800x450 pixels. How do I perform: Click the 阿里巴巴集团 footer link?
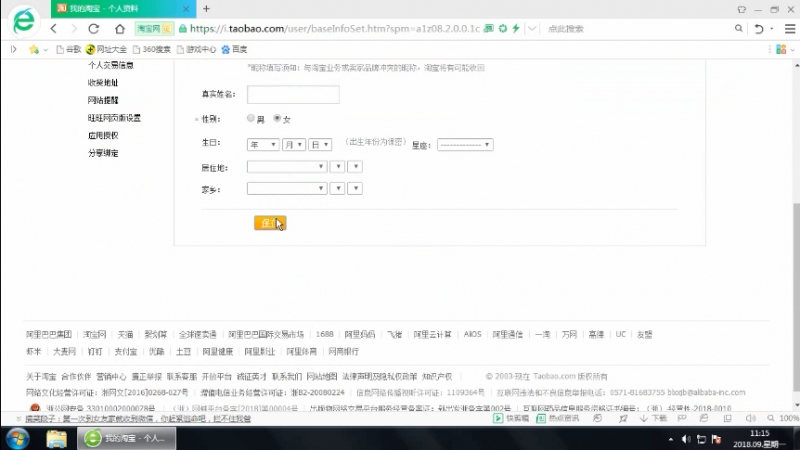click(x=49, y=334)
